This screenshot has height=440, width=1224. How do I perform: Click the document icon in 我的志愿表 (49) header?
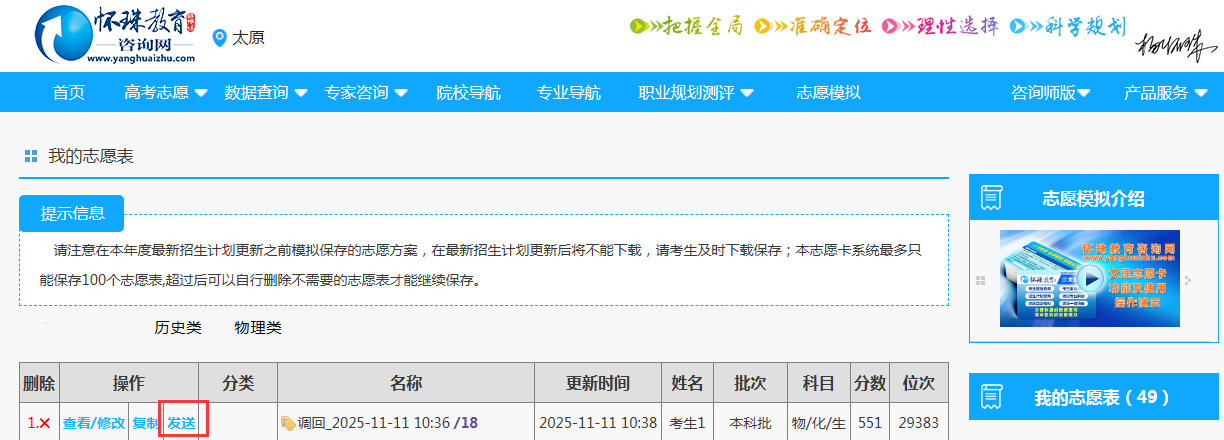pos(992,397)
